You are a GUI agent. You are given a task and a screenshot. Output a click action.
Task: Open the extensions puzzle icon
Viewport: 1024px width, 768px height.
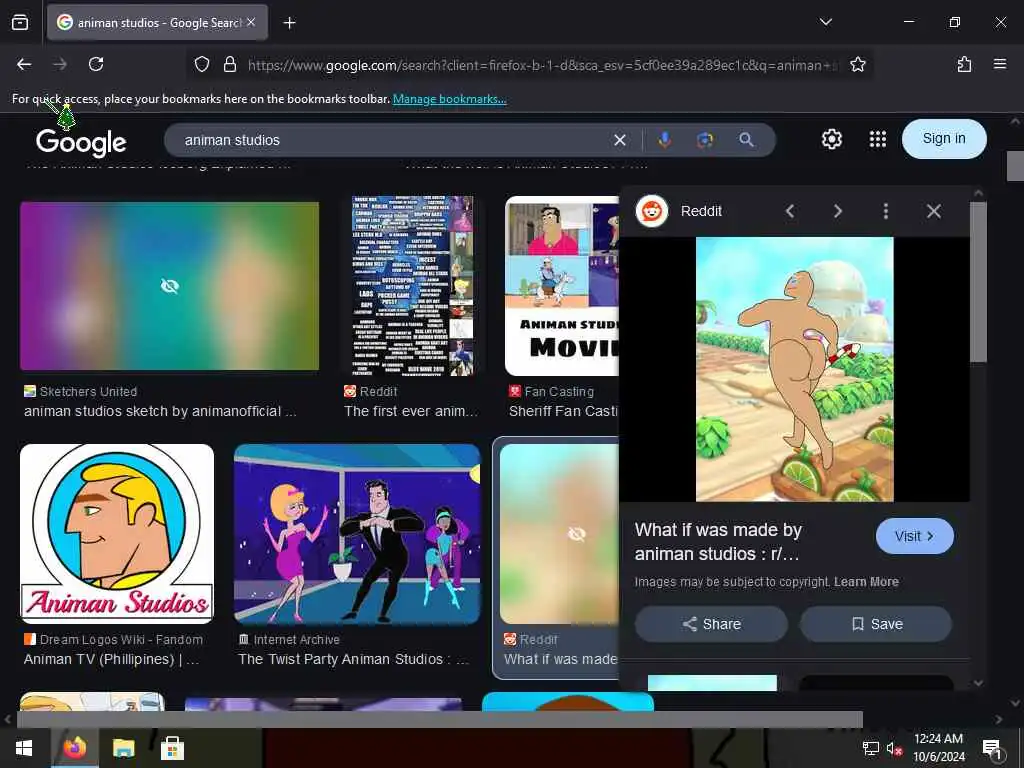pyautogui.click(x=964, y=64)
